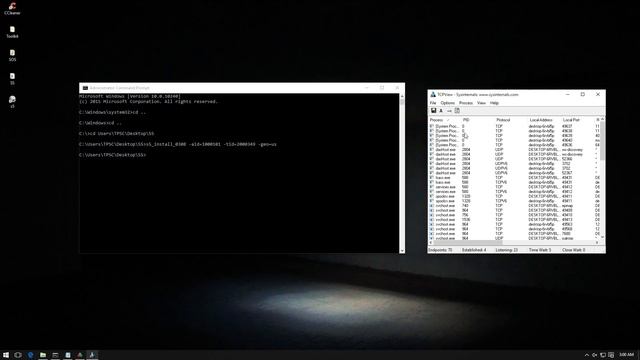Click the Time Wait count in status bar
This screenshot has height=360, width=640.
tap(540, 250)
